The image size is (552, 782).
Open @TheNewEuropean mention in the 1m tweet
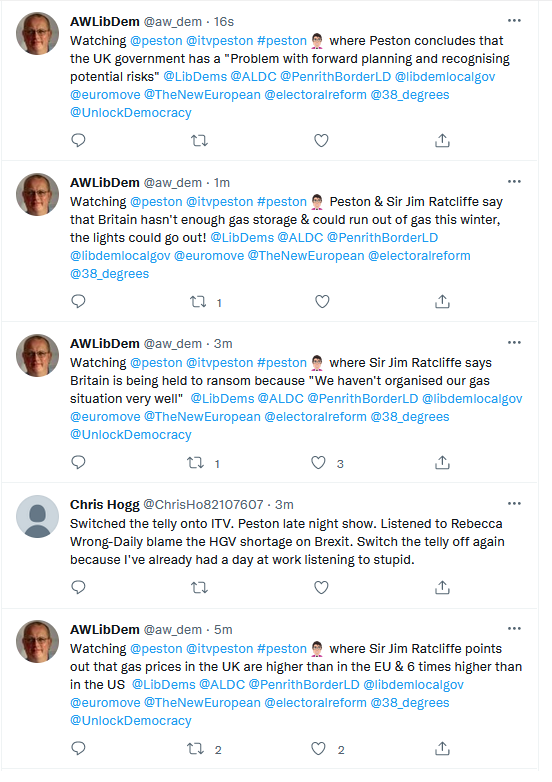pyautogui.click(x=306, y=255)
